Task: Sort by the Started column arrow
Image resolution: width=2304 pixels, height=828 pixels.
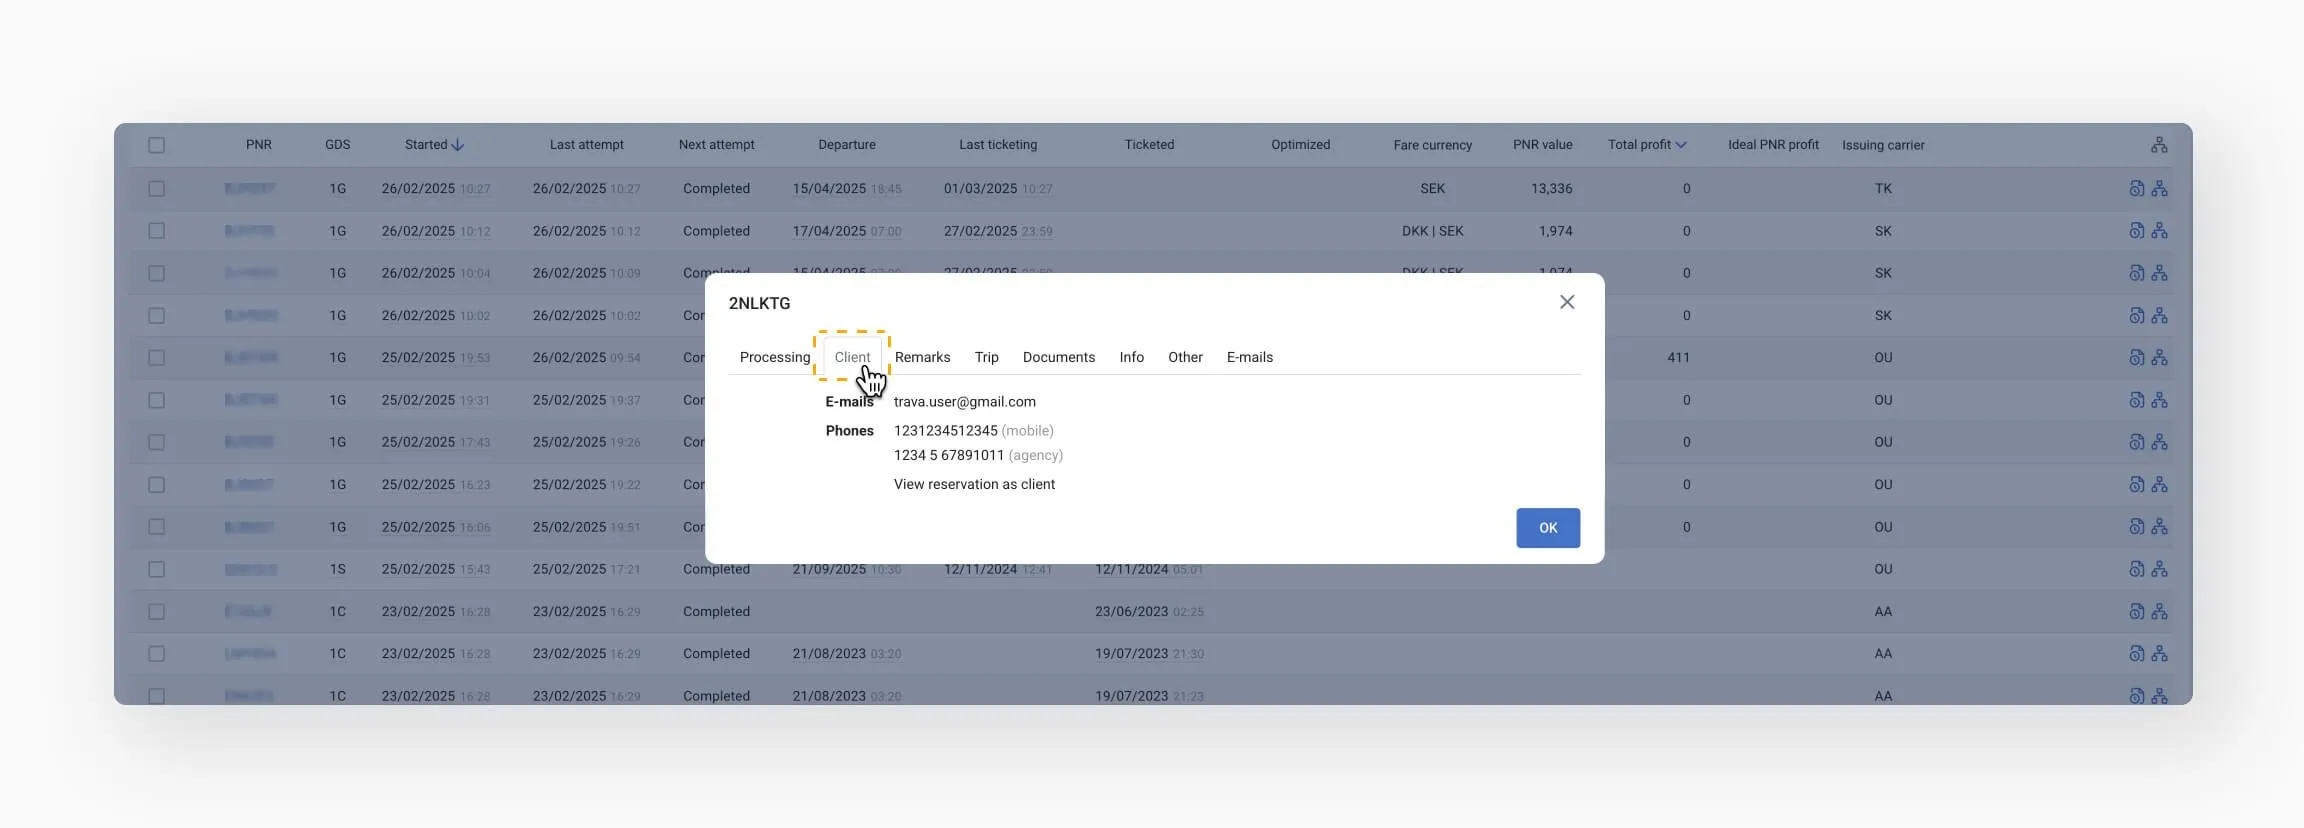Action: click(x=458, y=145)
